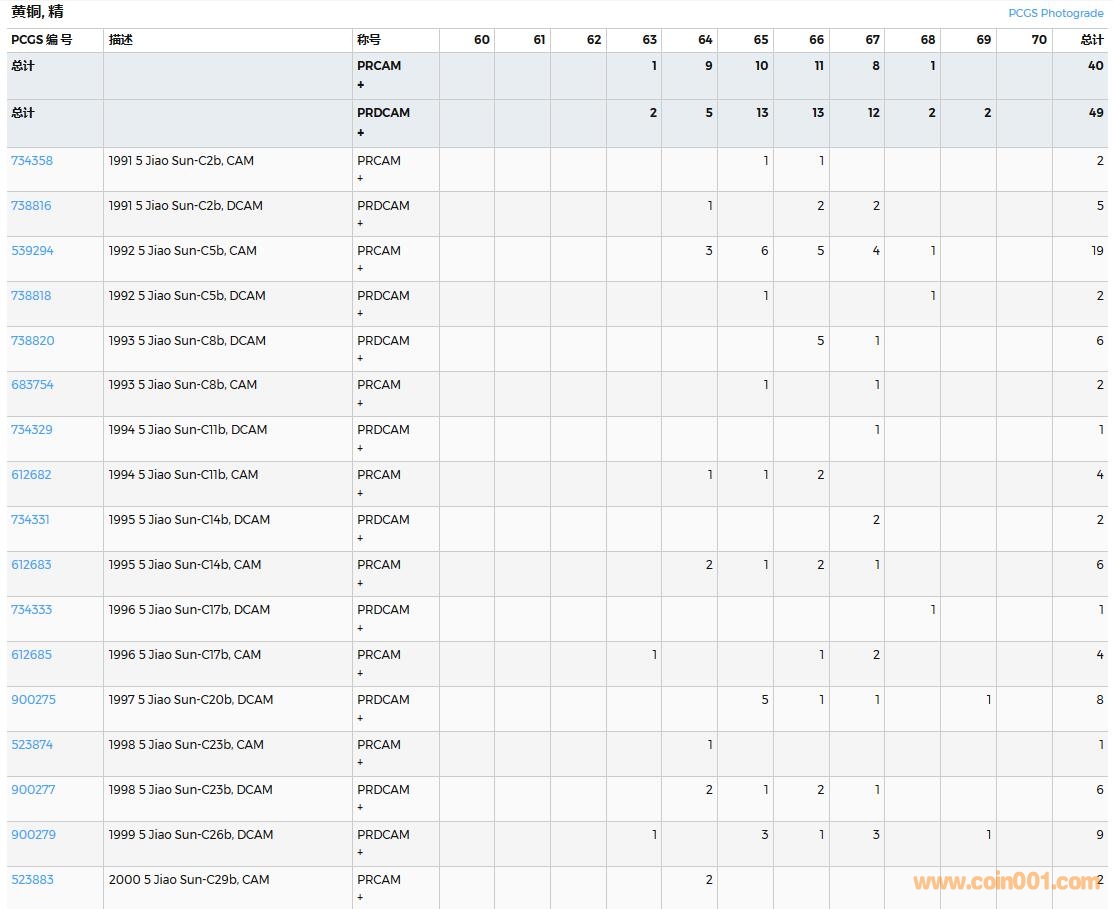Open coin number 900277
Viewport: 1113px width, 909px height.
(x=33, y=790)
